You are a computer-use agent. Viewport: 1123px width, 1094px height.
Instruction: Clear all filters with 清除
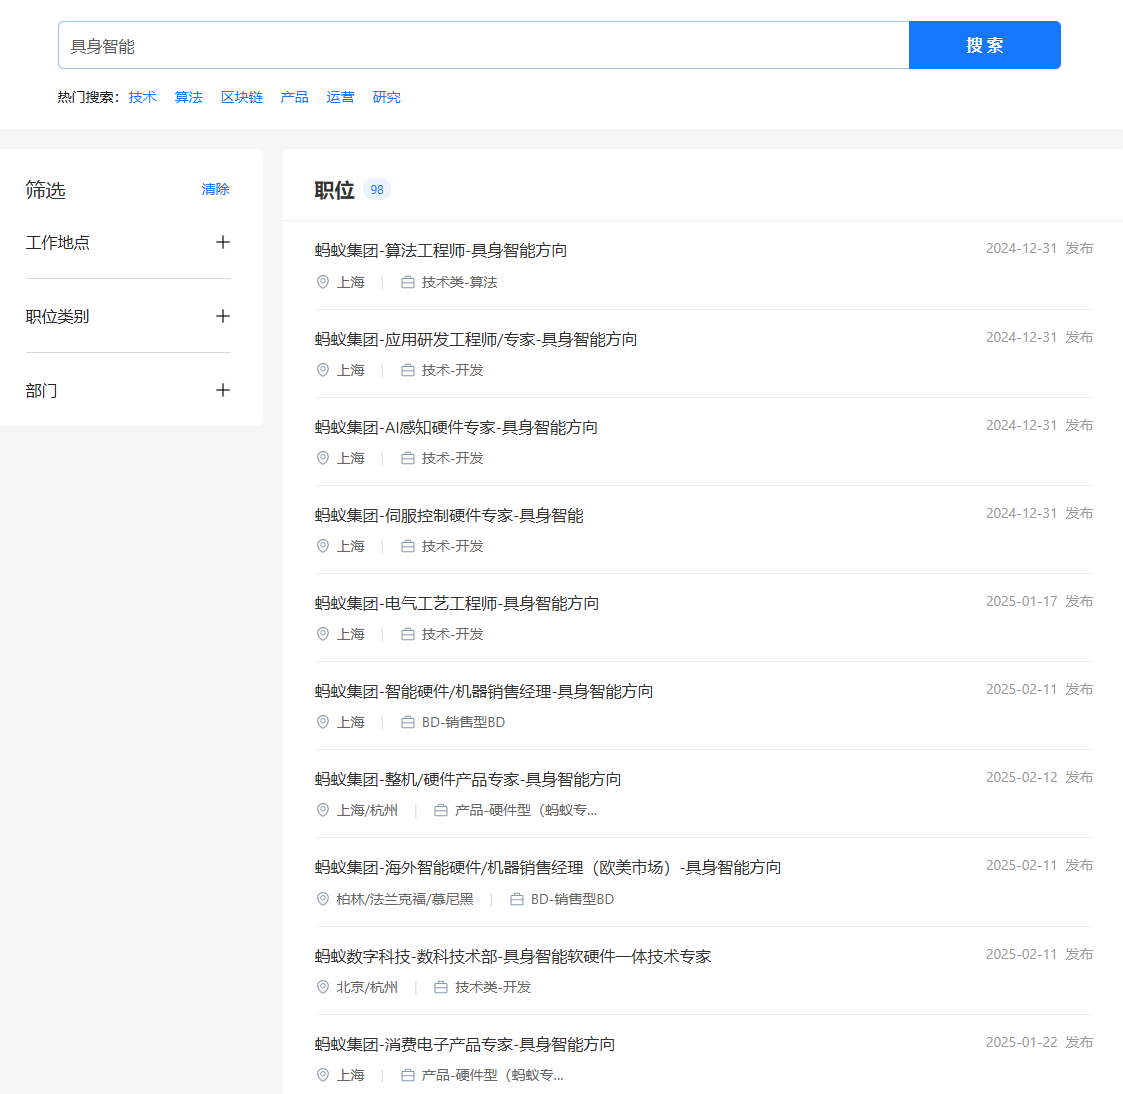[x=215, y=189]
